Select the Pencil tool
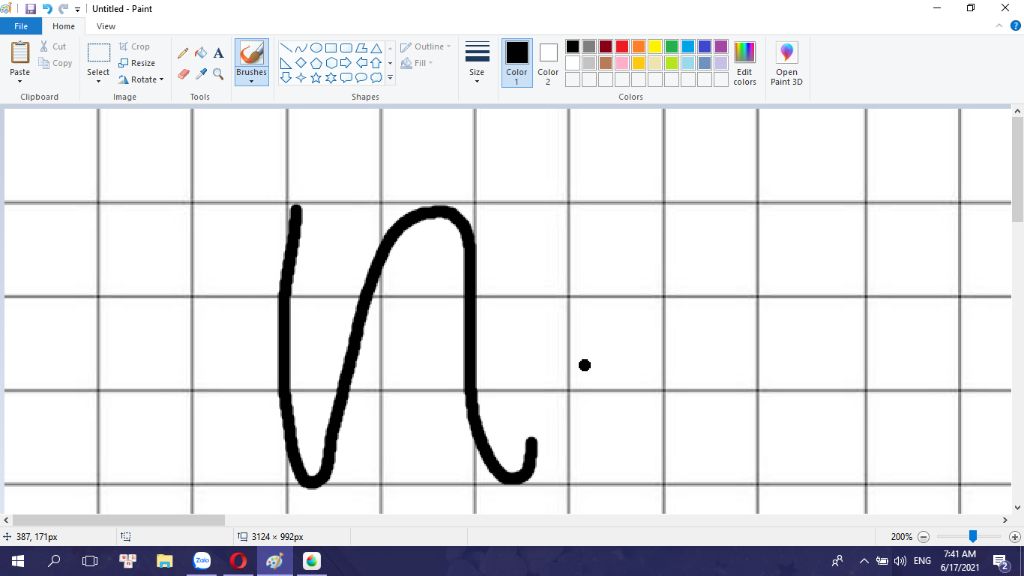The height and width of the screenshot is (576, 1024). (x=183, y=54)
